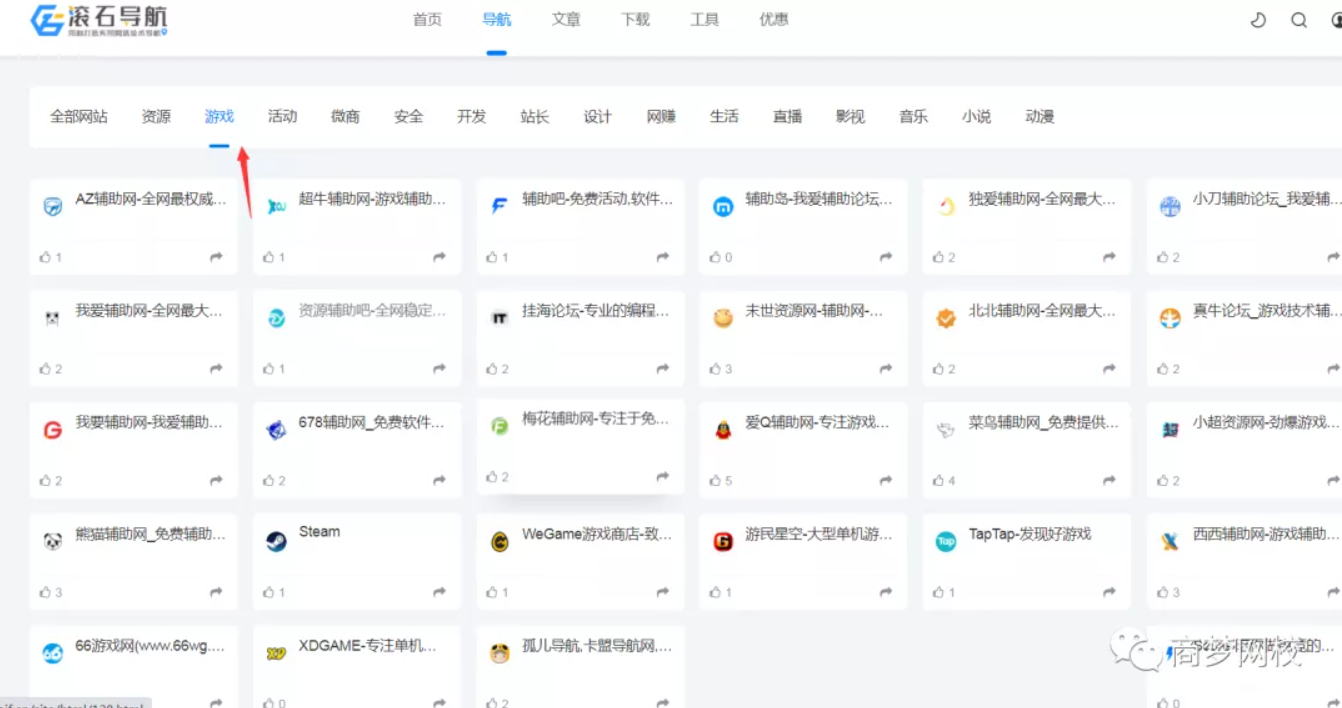Like the 辅助吧 card thumbs-up

492,257
